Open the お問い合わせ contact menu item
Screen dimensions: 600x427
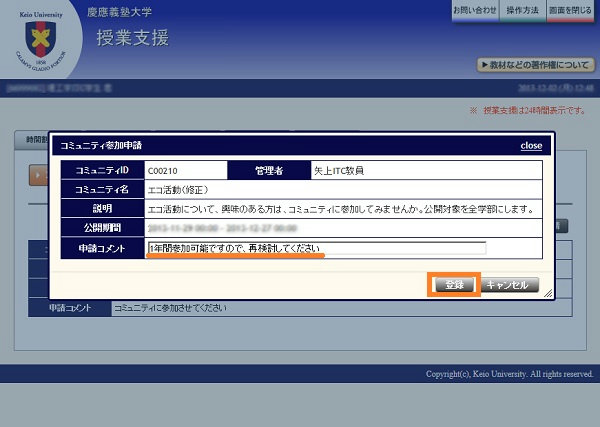tap(473, 9)
